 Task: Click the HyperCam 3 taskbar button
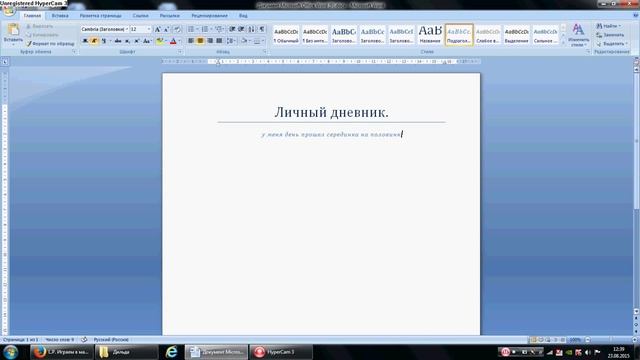tap(281, 352)
